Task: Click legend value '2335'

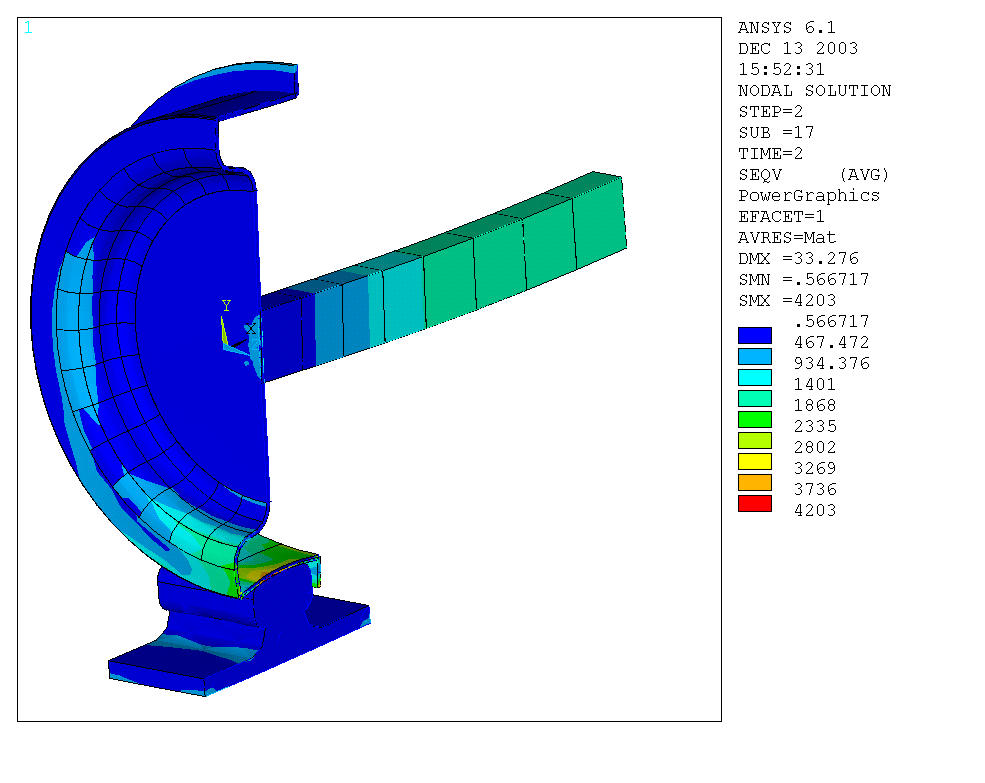Action: (x=814, y=427)
